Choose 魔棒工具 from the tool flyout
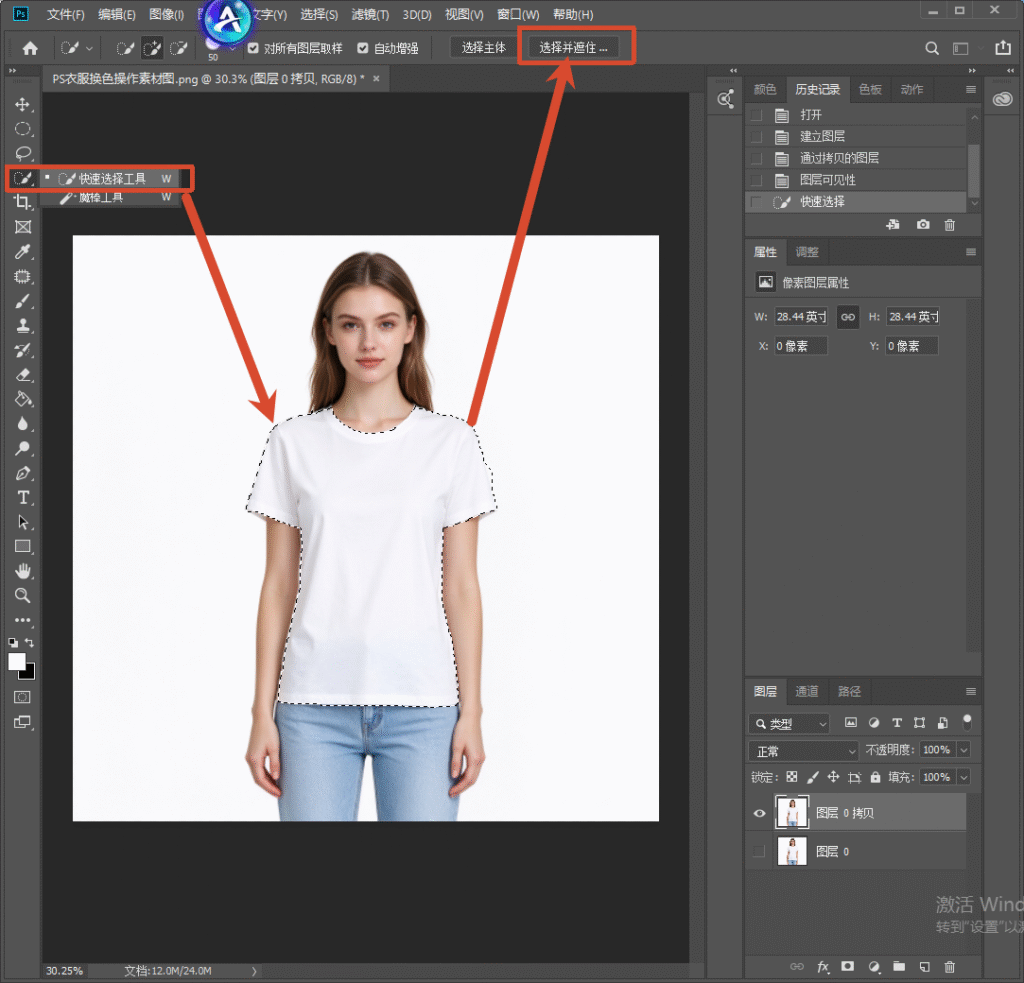 click(111, 197)
